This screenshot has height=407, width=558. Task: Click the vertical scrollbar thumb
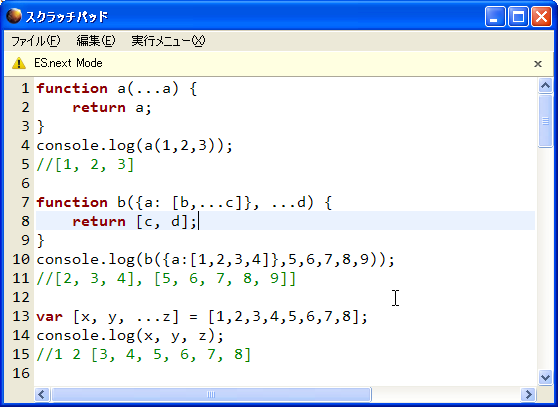[x=545, y=121]
